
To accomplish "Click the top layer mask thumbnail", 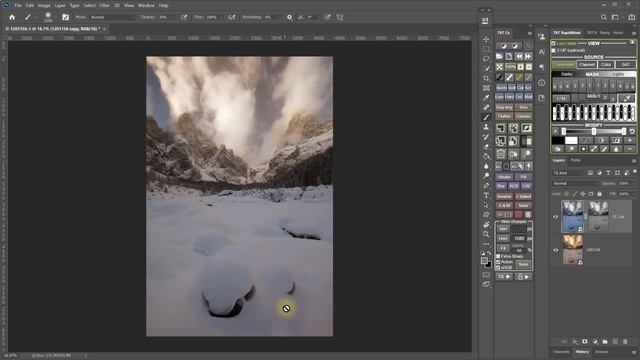I will point(598,217).
